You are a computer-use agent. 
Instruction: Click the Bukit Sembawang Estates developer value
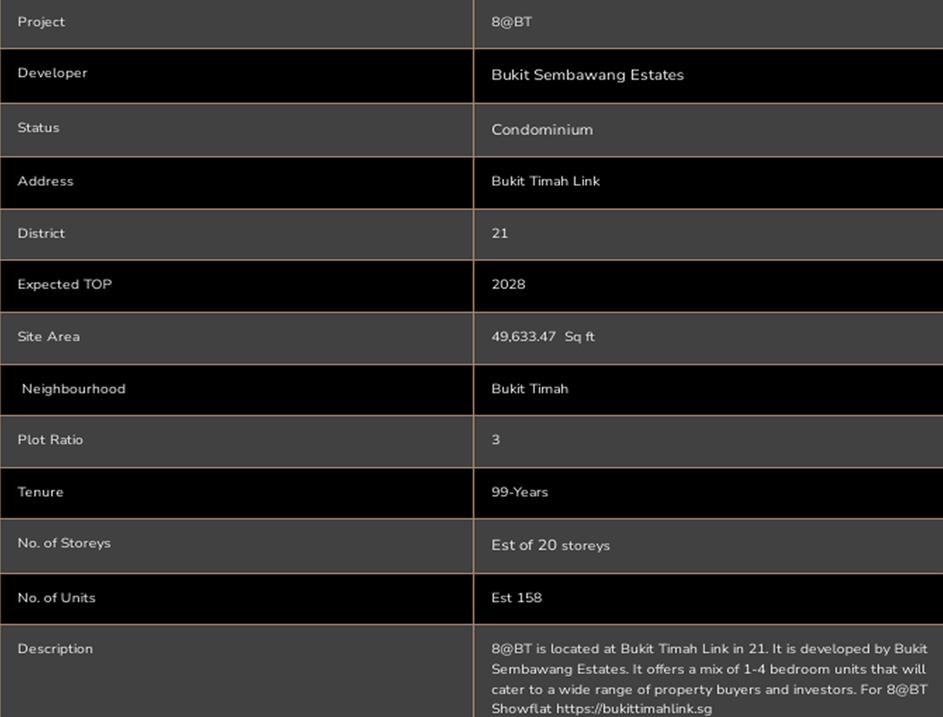pos(587,75)
